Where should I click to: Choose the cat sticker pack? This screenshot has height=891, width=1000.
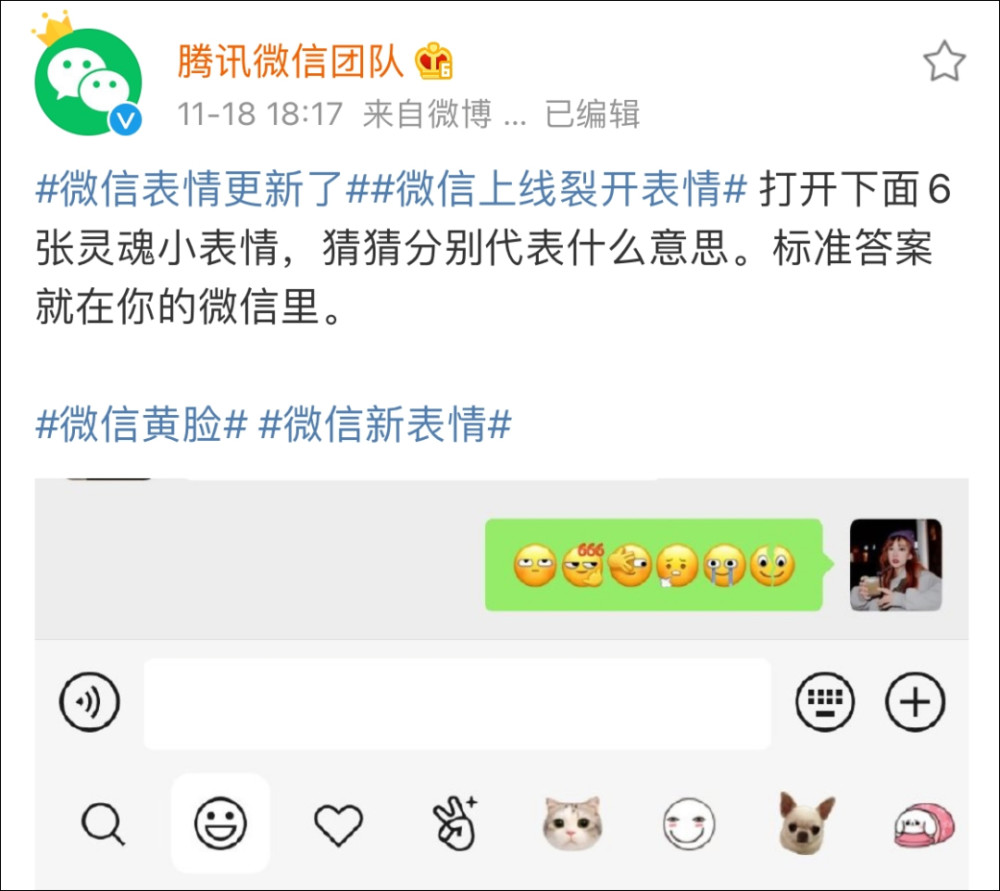573,823
